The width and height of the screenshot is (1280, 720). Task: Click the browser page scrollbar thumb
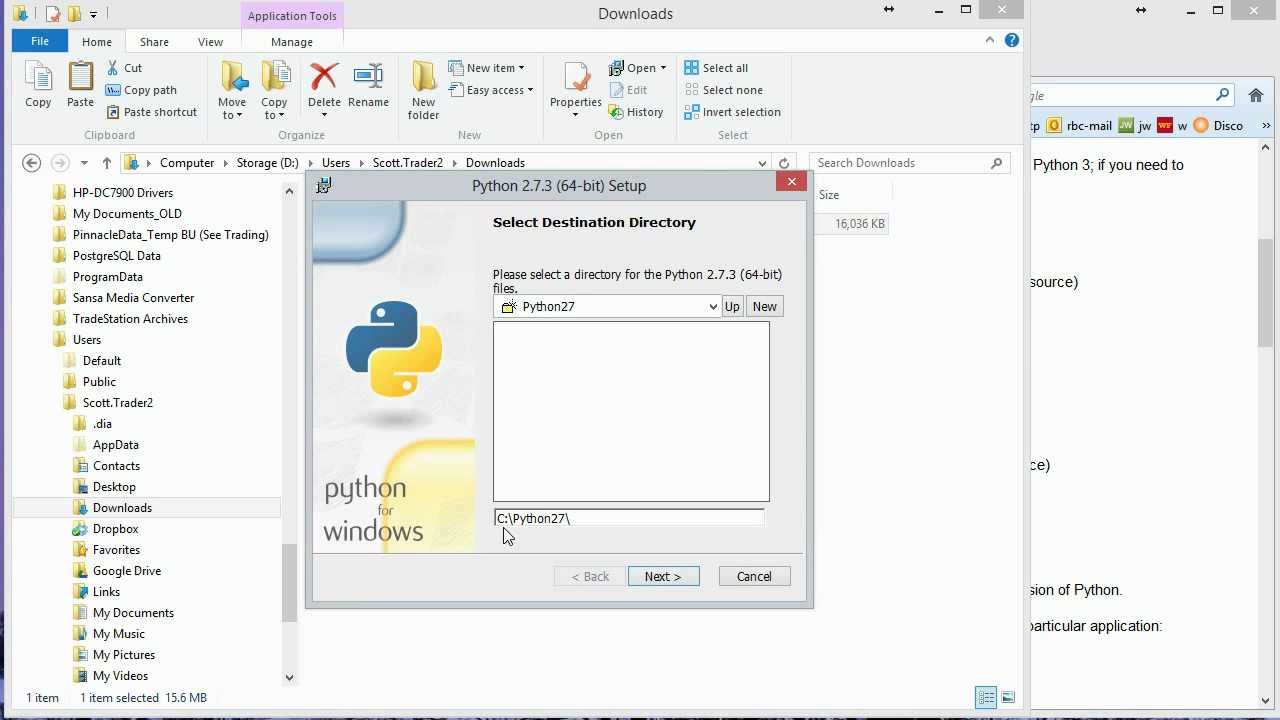[1266, 293]
